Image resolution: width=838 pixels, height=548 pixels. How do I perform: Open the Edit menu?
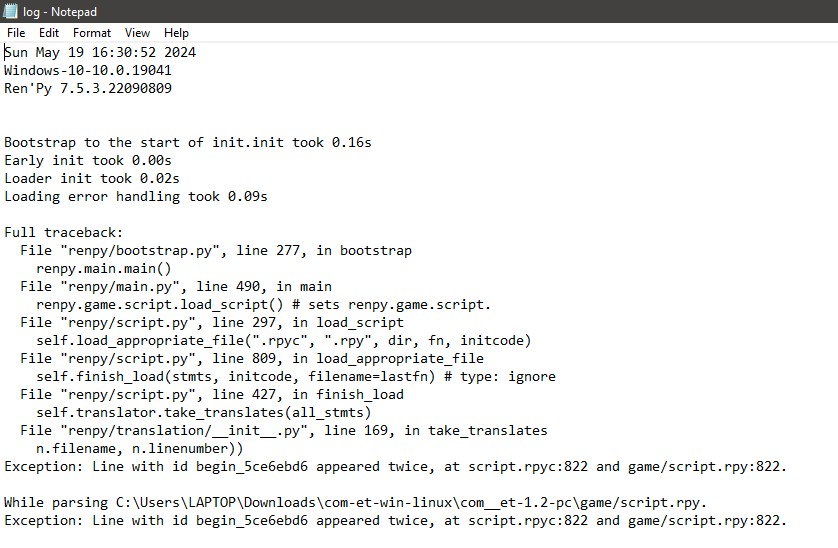coord(49,33)
